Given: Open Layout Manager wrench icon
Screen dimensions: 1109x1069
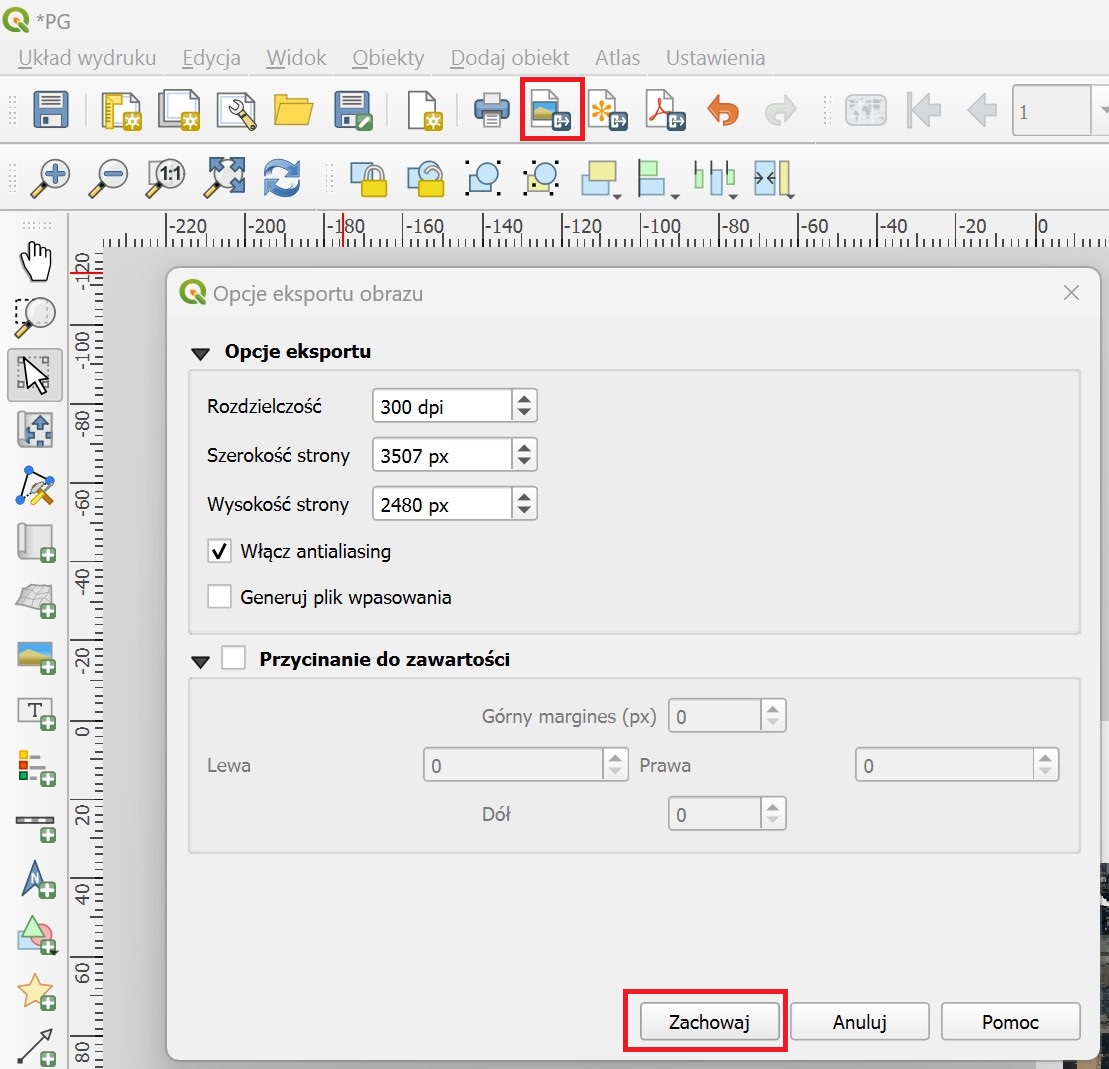Looking at the screenshot, I should click(x=236, y=110).
